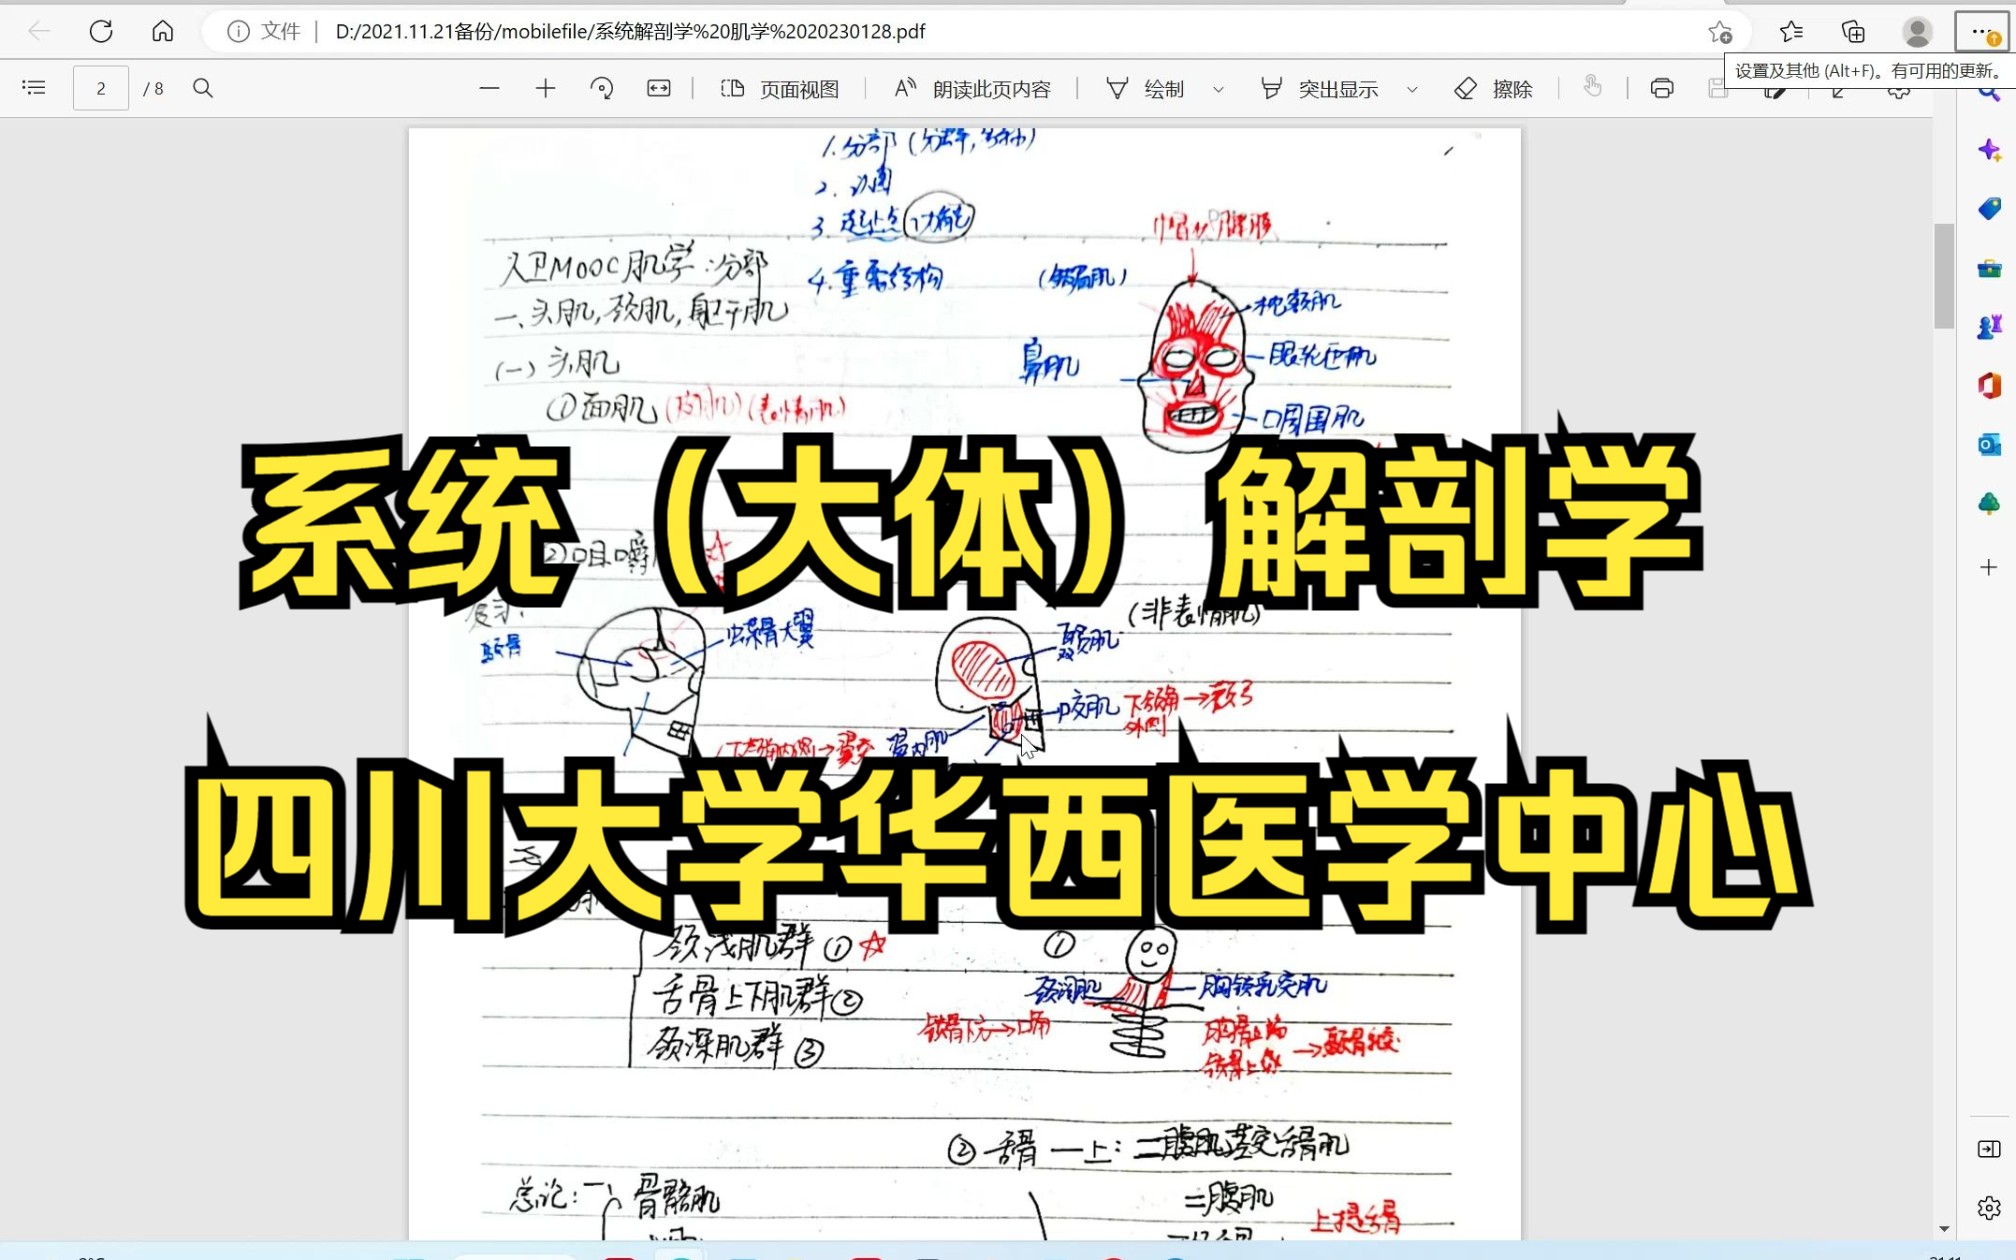Screen dimensions: 2016x1260
Task: Click the page number field
Action: pos(101,88)
